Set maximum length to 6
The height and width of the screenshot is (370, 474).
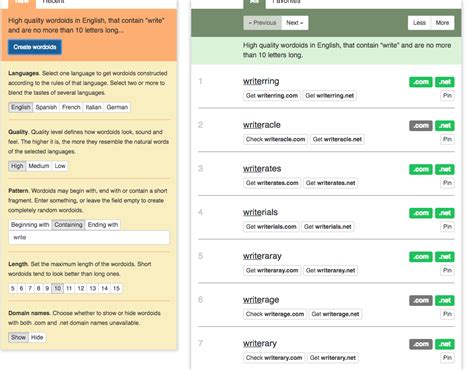[x=21, y=288]
